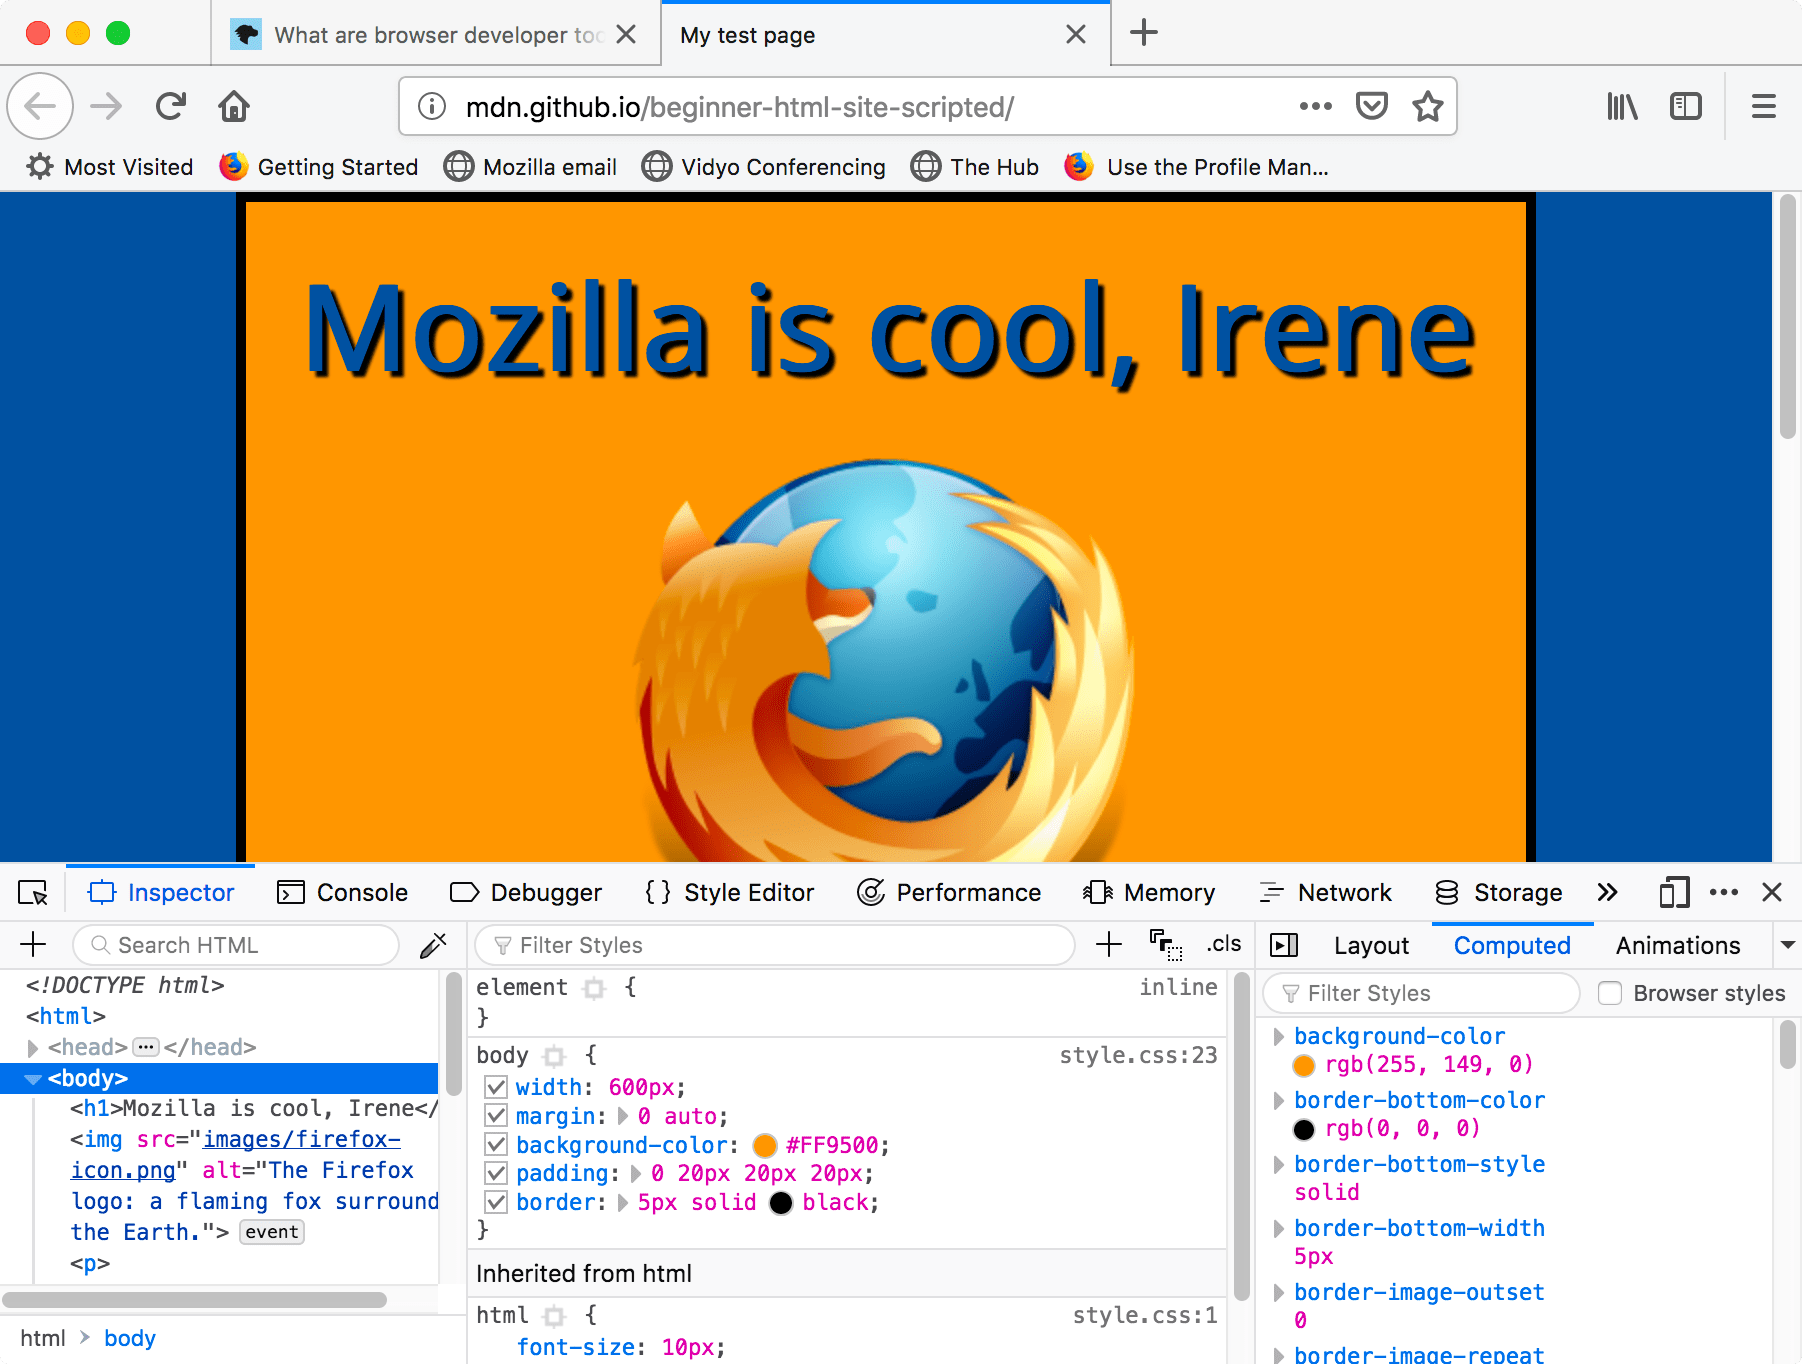Screen dimensions: 1802x1364
Task: Uncheck the width property checkbox
Action: (x=496, y=1087)
